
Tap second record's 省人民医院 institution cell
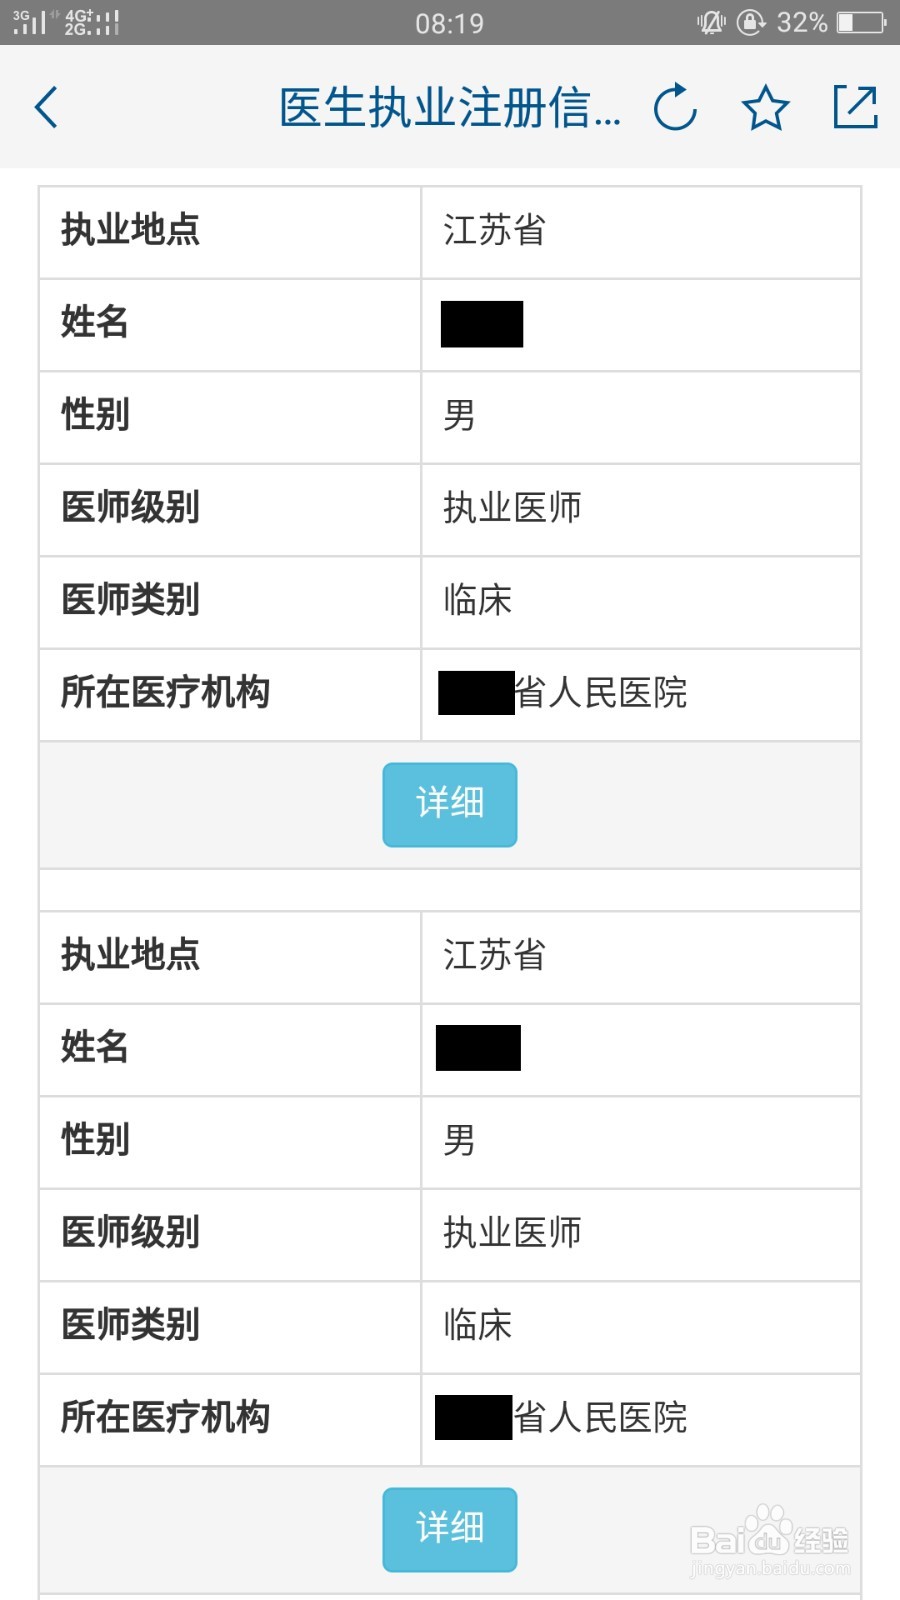click(641, 1419)
